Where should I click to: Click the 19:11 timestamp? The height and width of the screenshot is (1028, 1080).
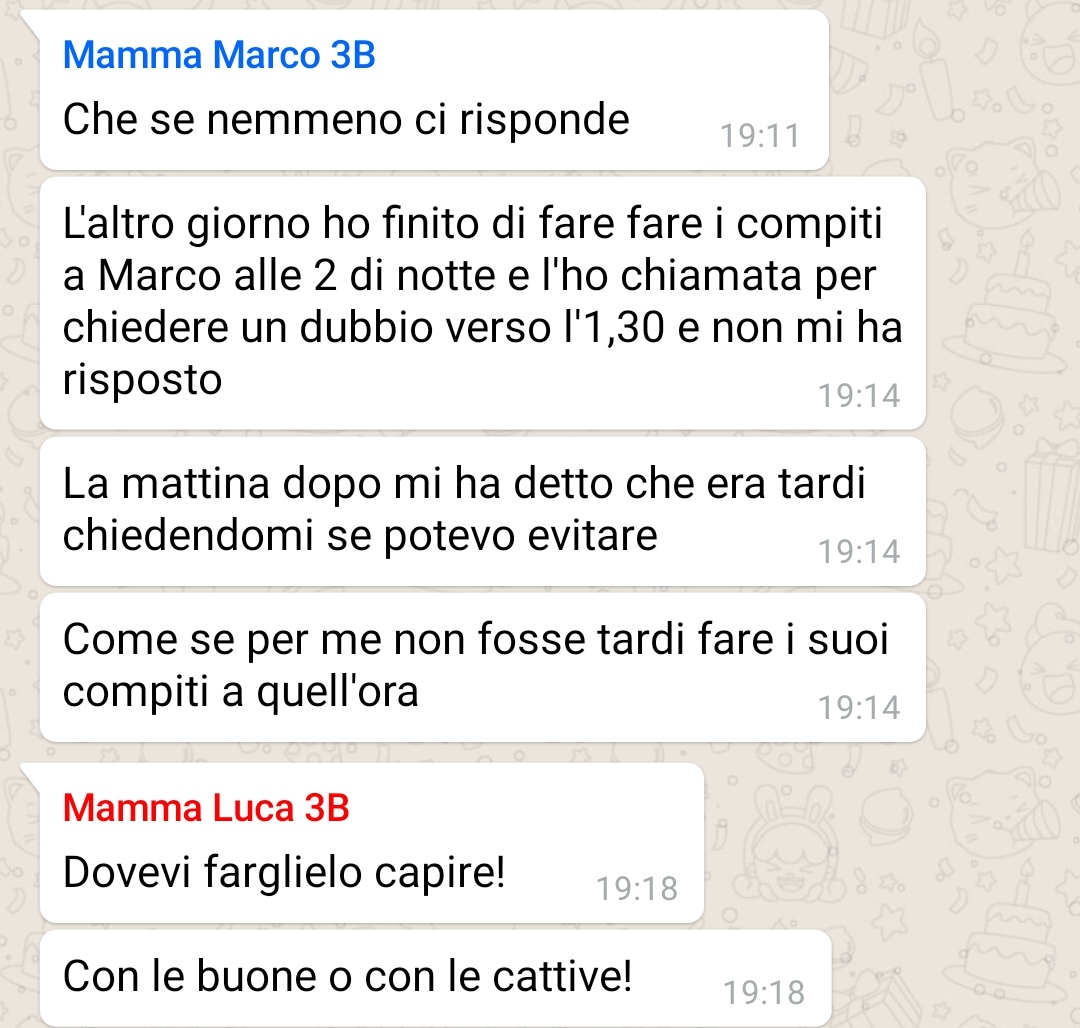pyautogui.click(x=760, y=136)
